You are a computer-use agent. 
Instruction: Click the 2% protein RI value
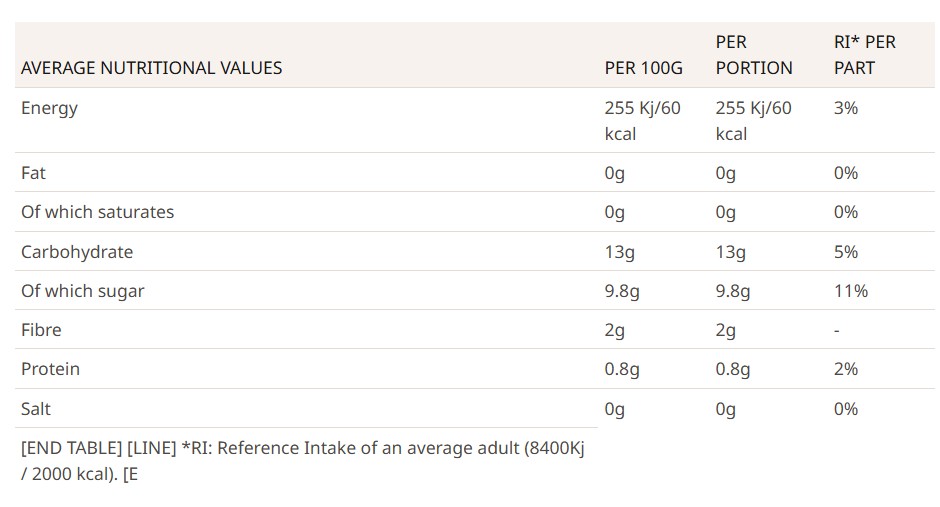[846, 369]
